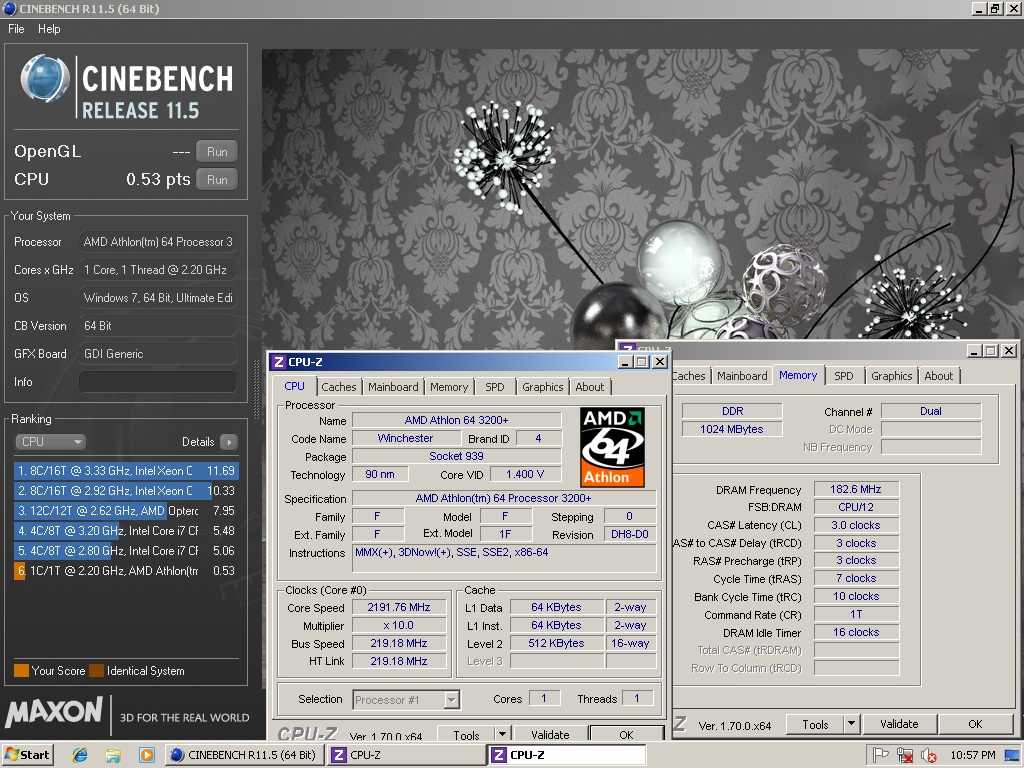The width and height of the screenshot is (1024, 768).
Task: Select SPD tab in back CPU-Z window
Action: (x=844, y=376)
